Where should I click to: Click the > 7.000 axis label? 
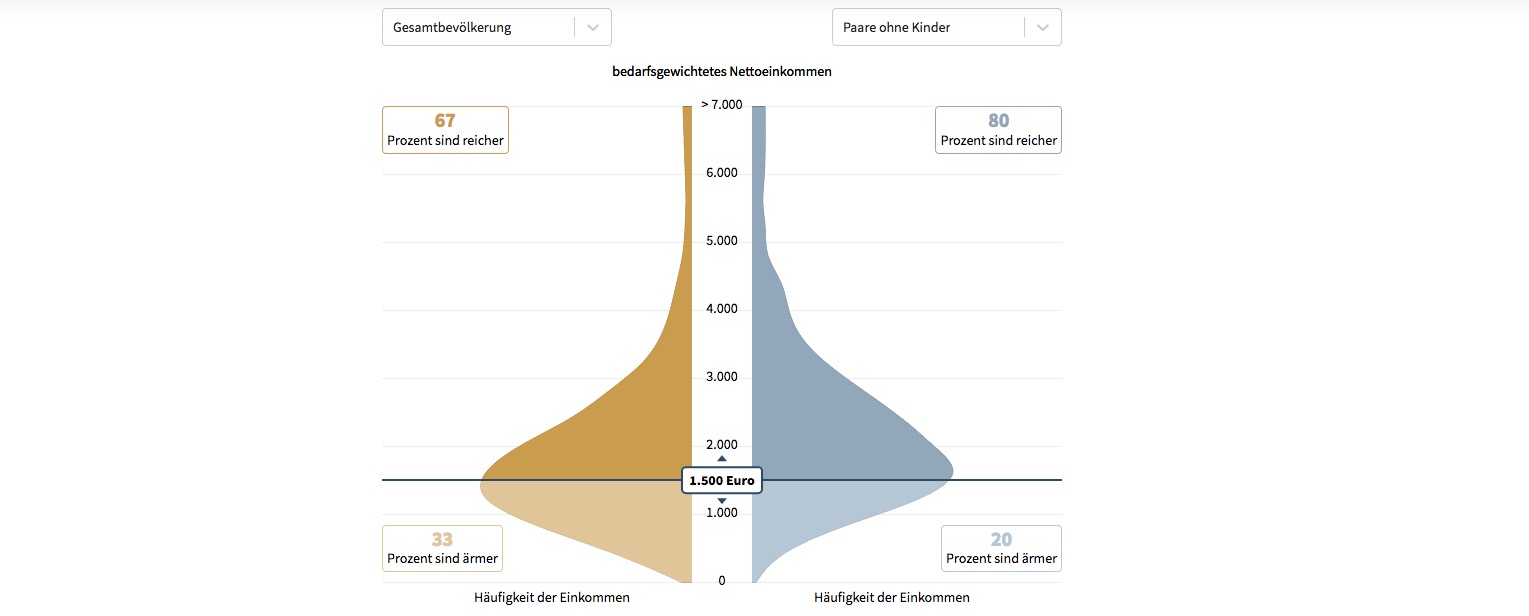tap(721, 105)
